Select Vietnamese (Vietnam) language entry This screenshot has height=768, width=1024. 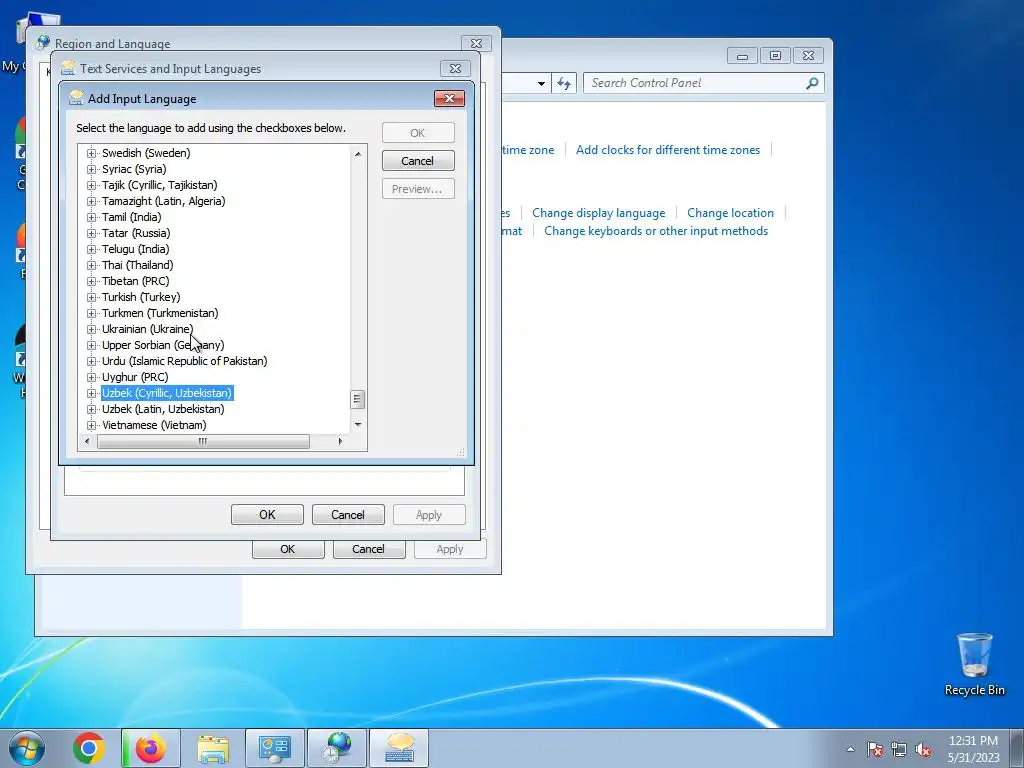[x=154, y=425]
